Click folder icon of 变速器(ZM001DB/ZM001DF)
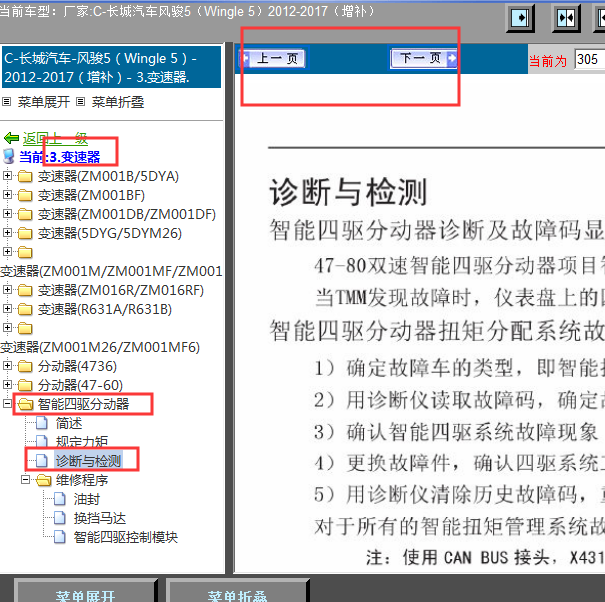Image resolution: width=605 pixels, height=602 pixels. click(25, 214)
